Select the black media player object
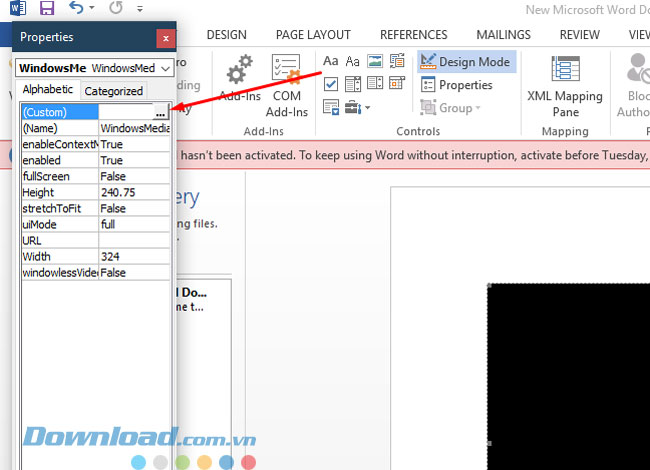650x470 pixels. 568,376
